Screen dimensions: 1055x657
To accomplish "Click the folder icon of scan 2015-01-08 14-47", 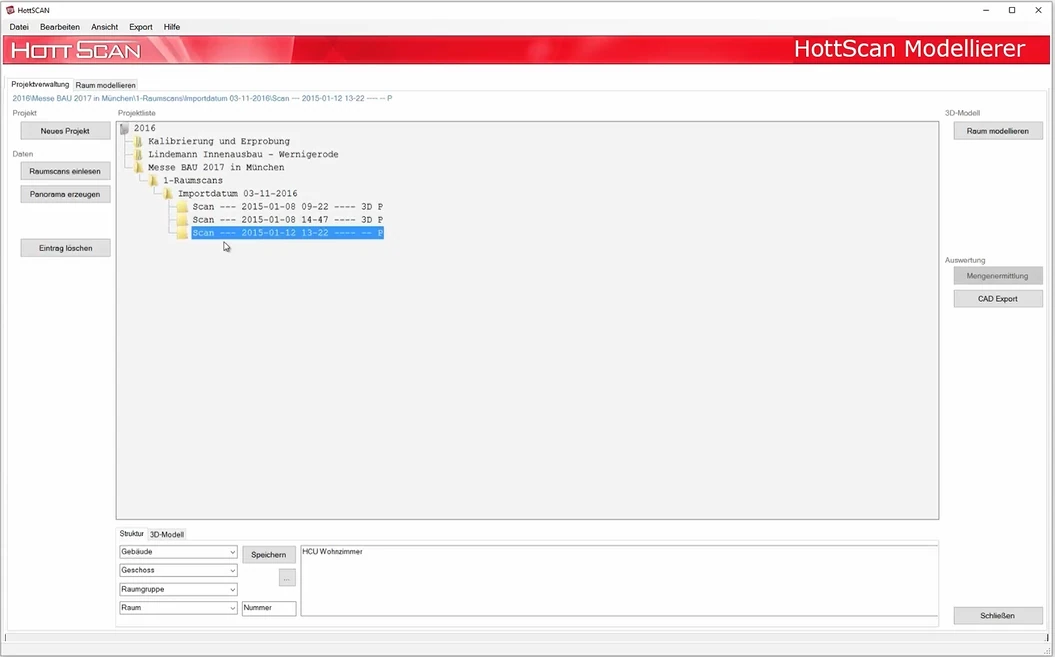I will (182, 219).
